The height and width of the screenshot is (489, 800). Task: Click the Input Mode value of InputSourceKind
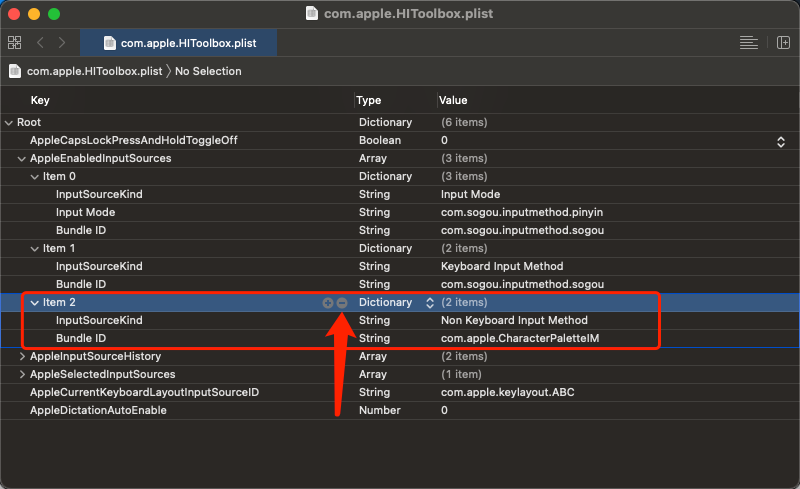click(470, 194)
